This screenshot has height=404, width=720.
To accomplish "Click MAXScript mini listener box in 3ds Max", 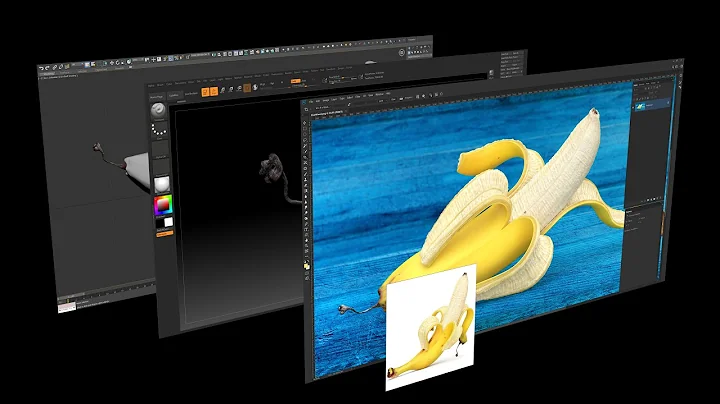I will click(x=67, y=308).
